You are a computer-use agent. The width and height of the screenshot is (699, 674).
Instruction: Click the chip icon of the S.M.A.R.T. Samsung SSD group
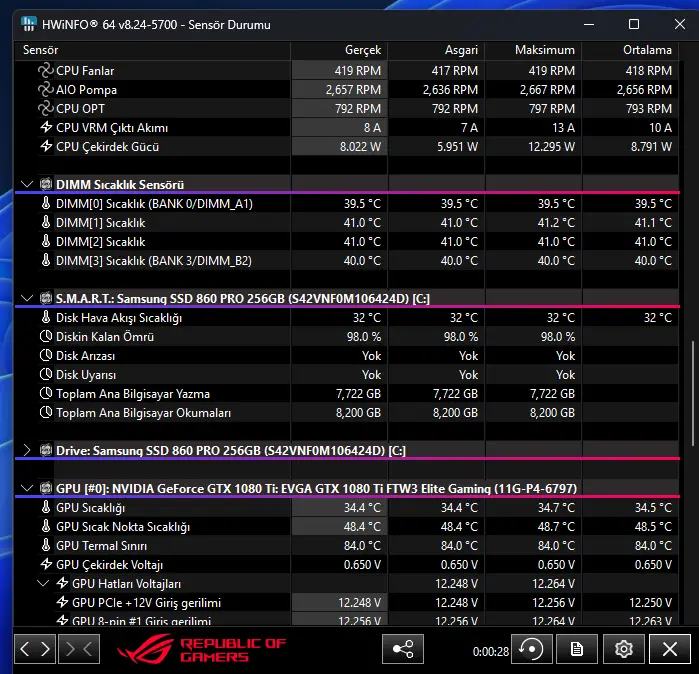(x=46, y=298)
